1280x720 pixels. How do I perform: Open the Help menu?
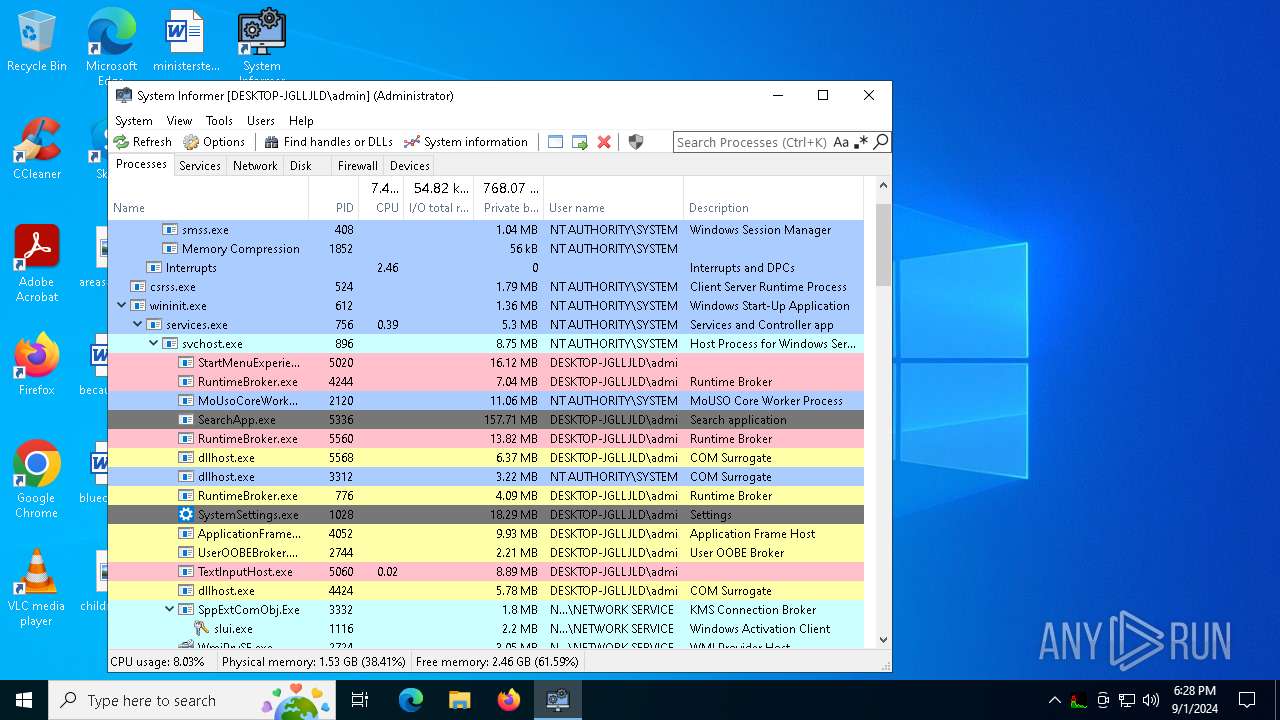click(x=301, y=121)
